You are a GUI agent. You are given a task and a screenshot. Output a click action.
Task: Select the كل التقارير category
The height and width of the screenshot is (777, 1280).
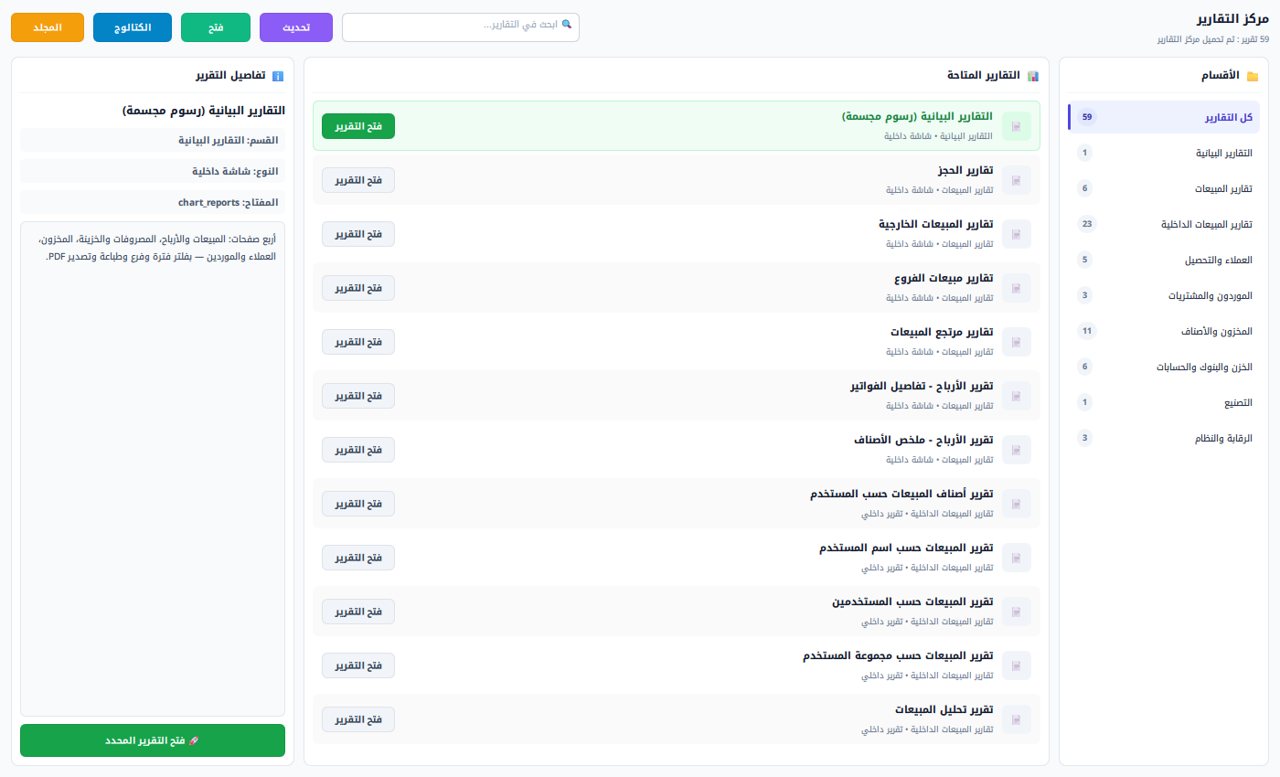point(1164,117)
